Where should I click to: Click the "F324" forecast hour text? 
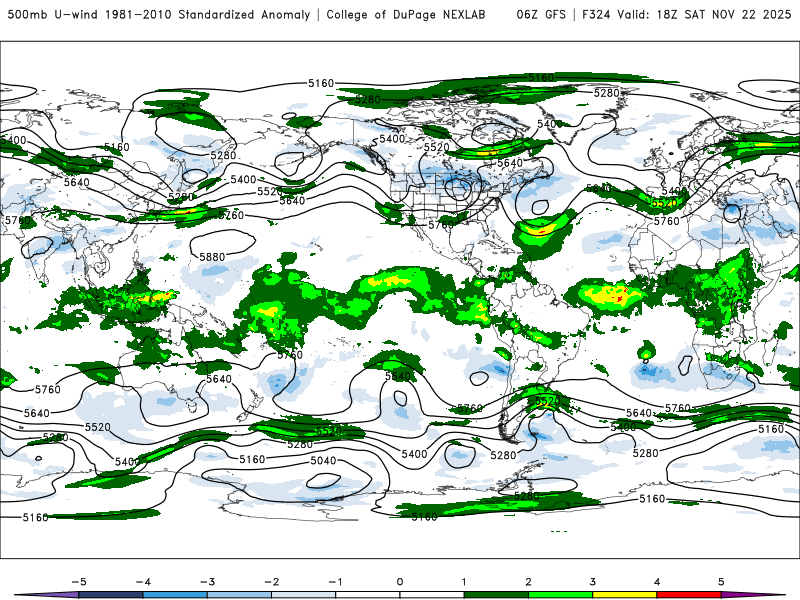[x=596, y=14]
